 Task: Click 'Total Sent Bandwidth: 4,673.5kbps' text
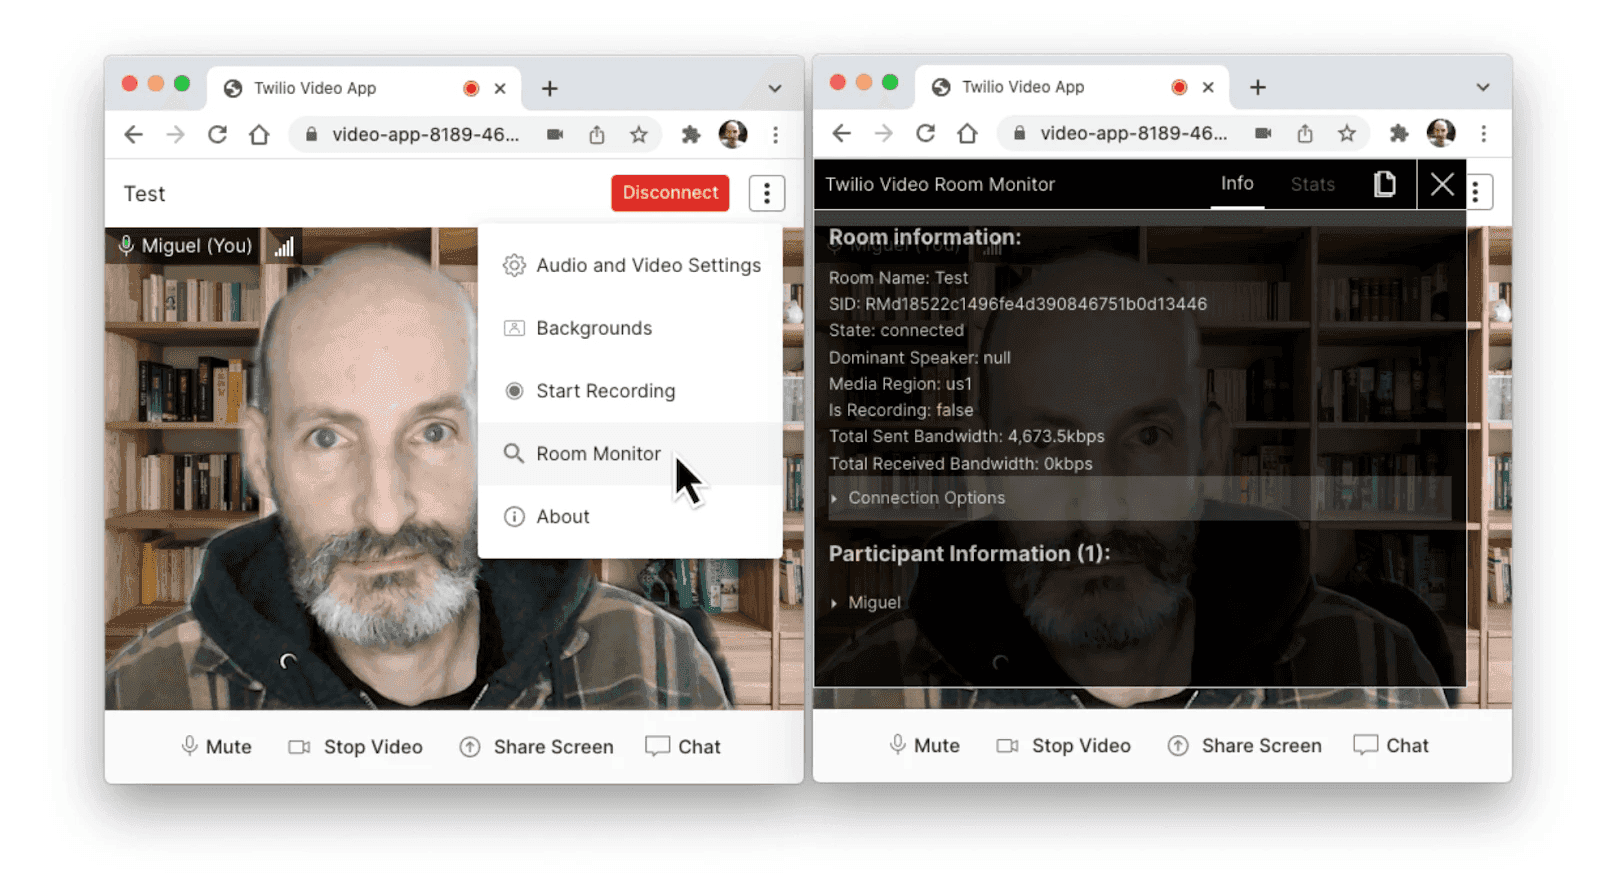pos(966,437)
